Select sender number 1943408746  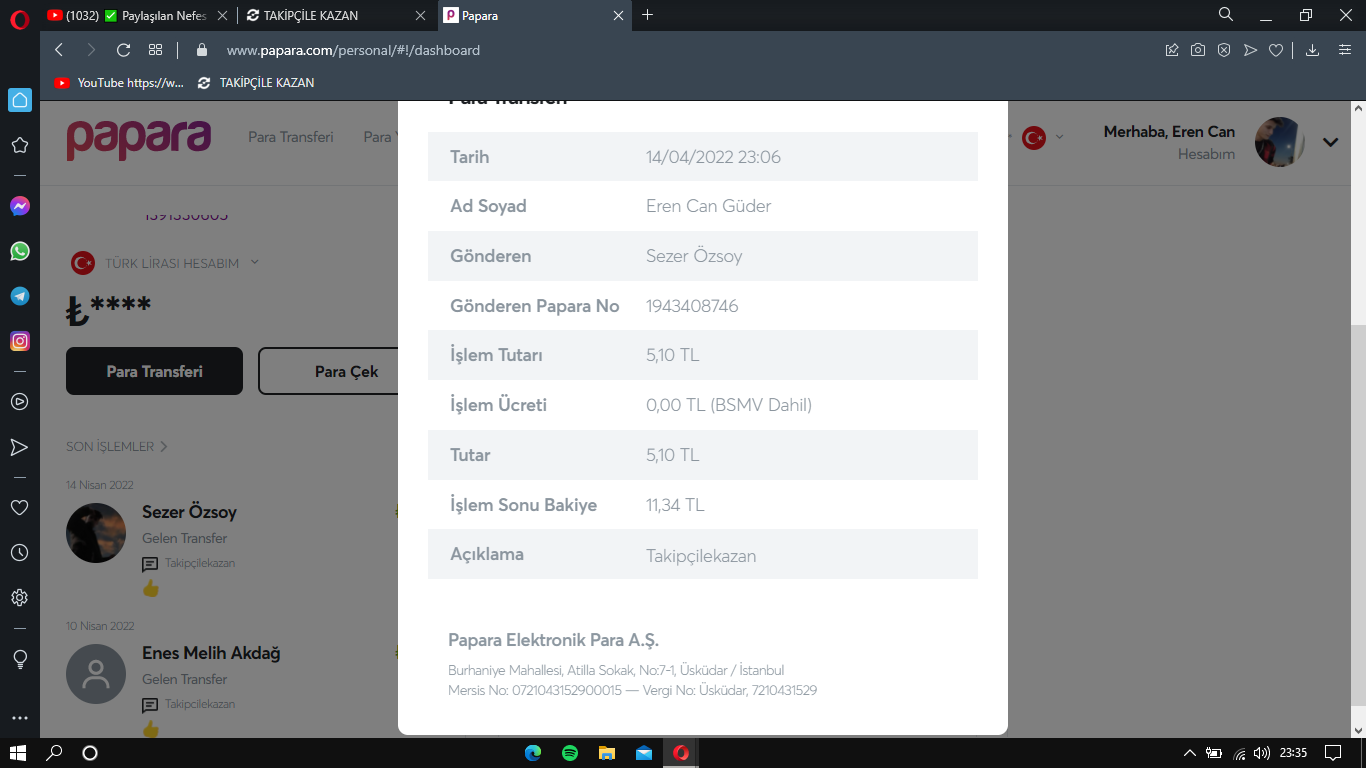(x=692, y=306)
